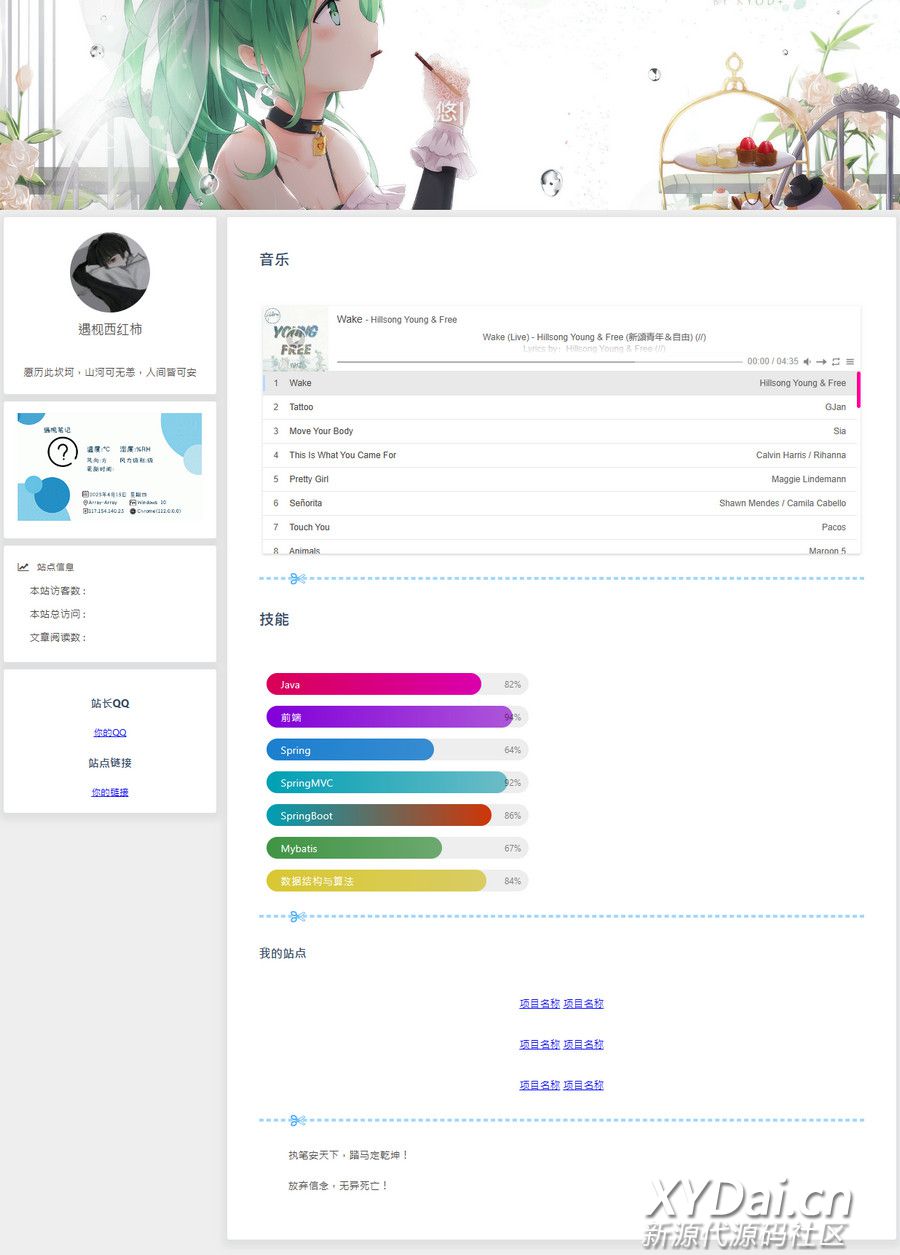This screenshot has width=900, height=1255.
Task: Toggle the loop mode icon in player
Action: [836, 362]
